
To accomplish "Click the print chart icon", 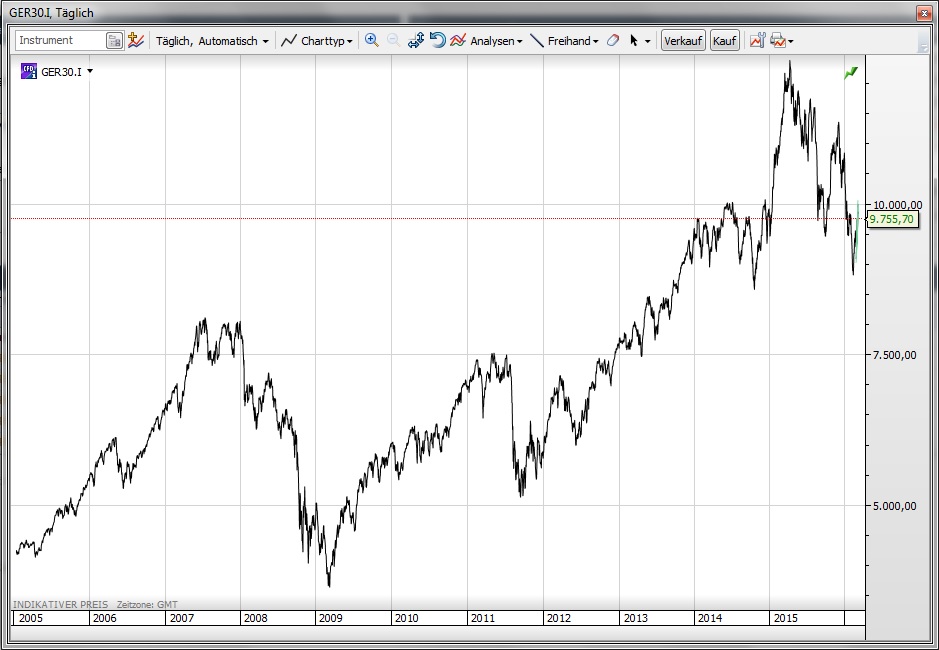I will click(777, 40).
